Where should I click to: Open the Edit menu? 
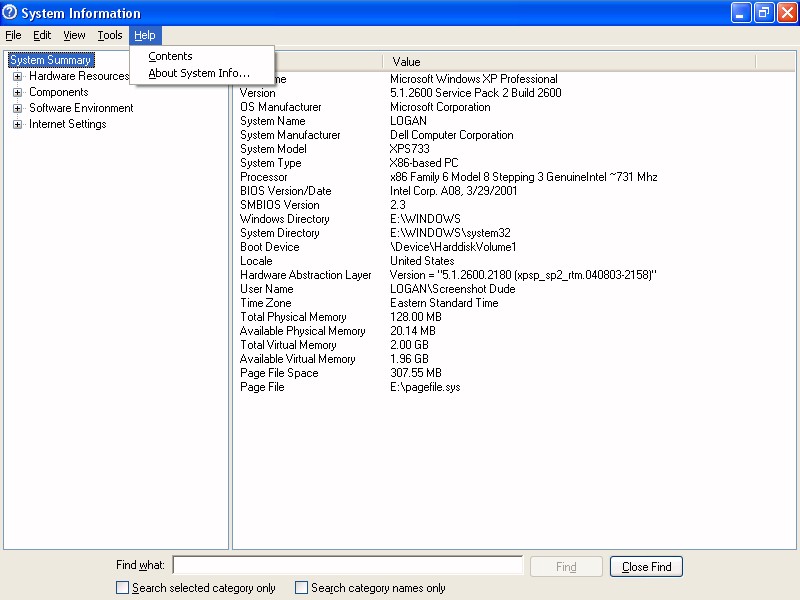click(x=42, y=35)
